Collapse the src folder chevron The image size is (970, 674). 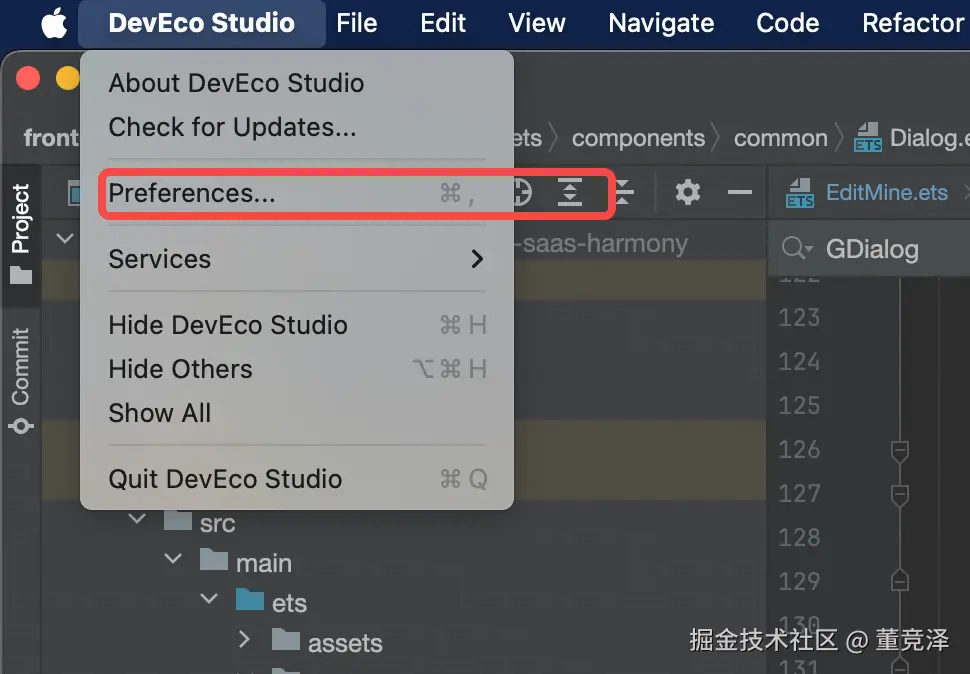coord(137,521)
